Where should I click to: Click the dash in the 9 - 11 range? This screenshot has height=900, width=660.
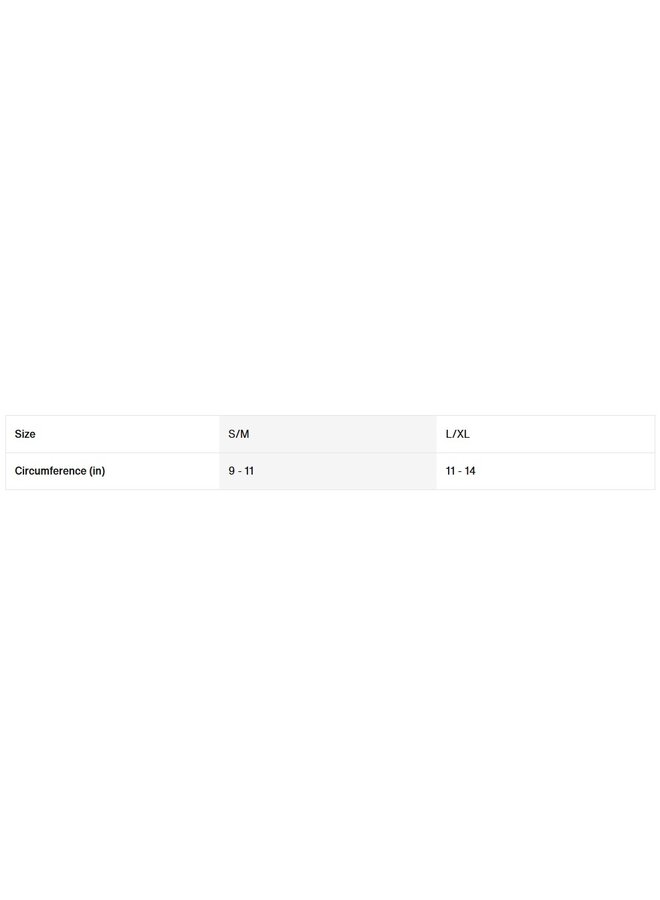click(x=240, y=471)
